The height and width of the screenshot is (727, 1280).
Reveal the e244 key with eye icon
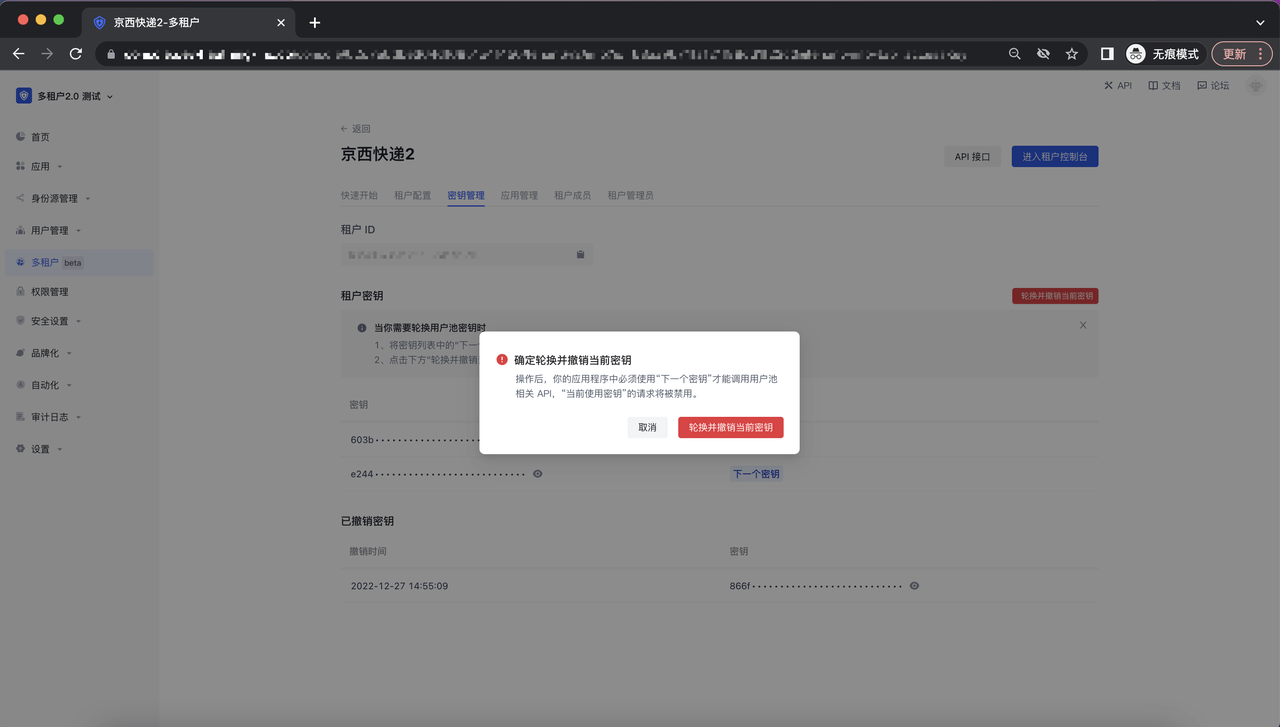[x=538, y=474]
